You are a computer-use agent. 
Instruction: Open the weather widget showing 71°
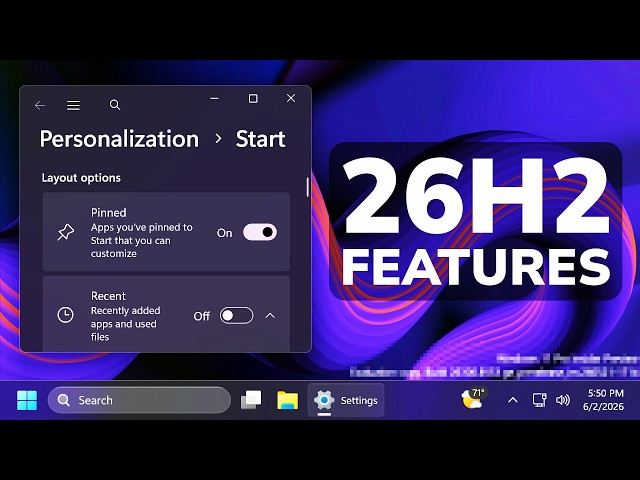point(473,399)
